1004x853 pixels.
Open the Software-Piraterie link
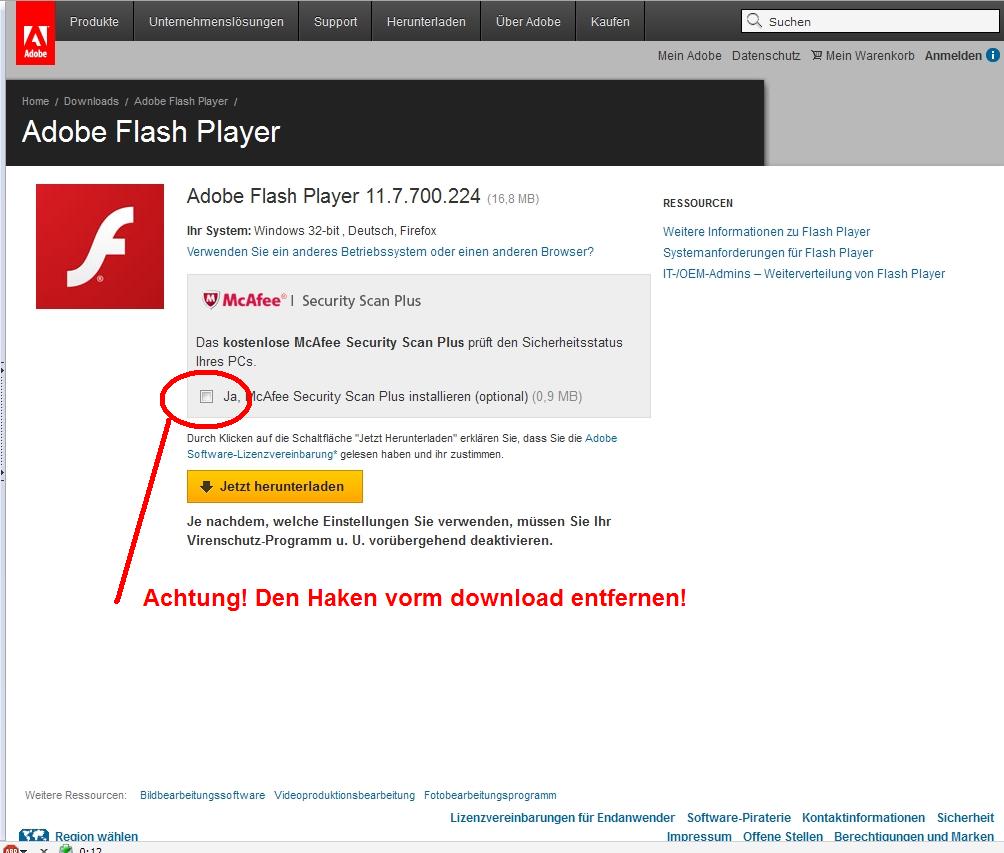pos(738,817)
